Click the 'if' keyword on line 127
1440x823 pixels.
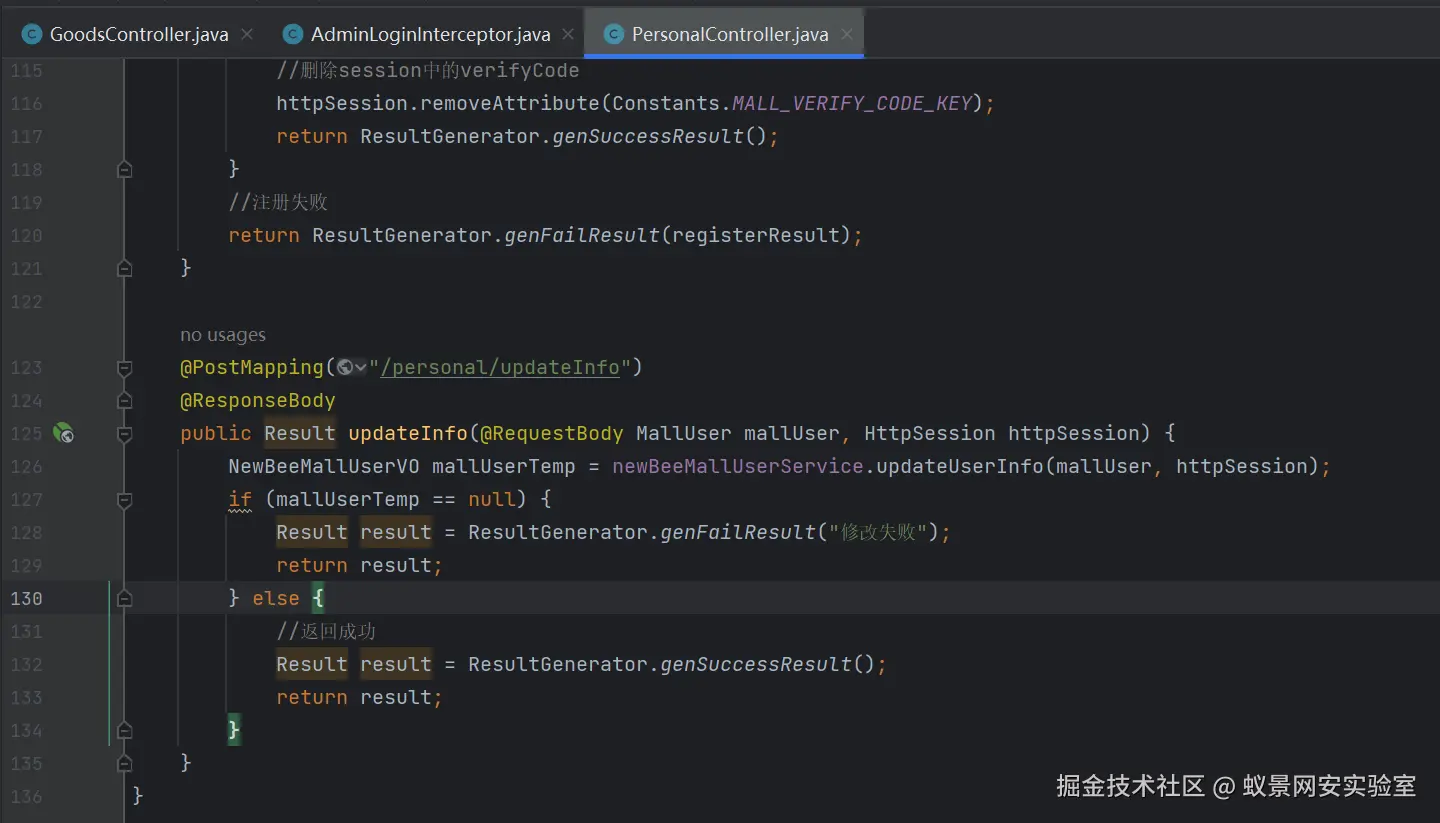[x=240, y=499]
